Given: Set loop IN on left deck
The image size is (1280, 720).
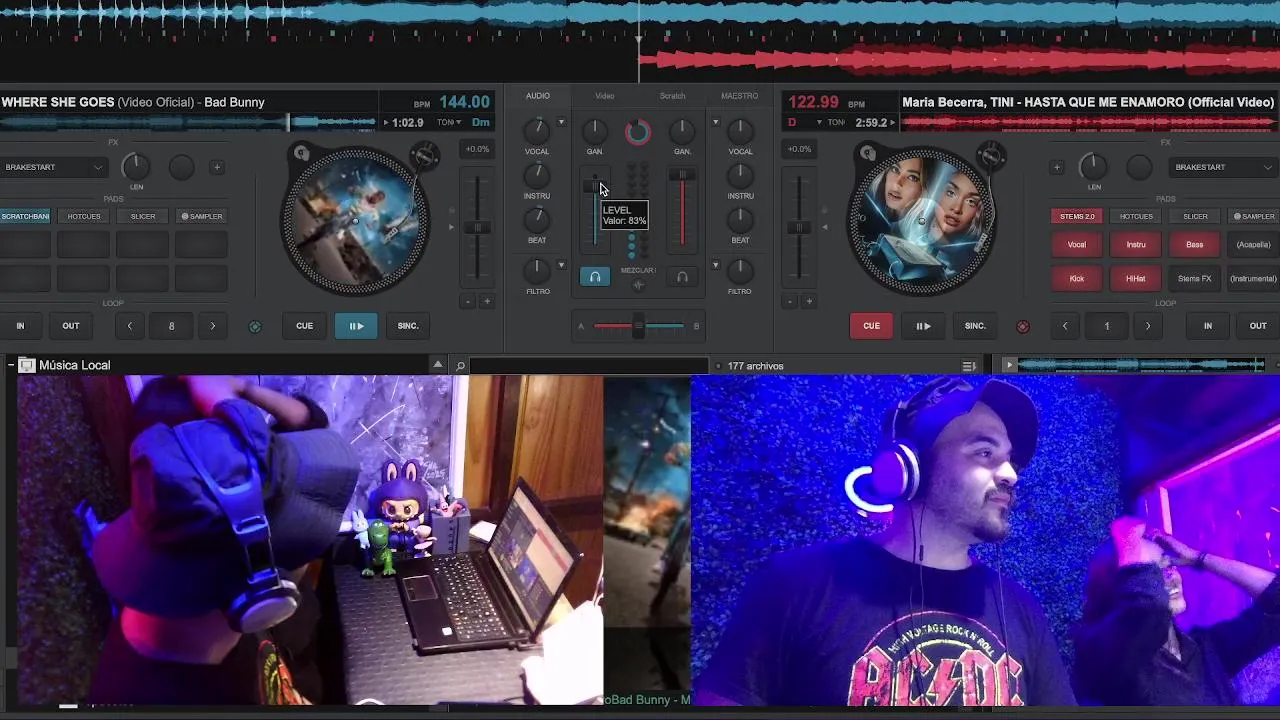Looking at the screenshot, I should click(20, 326).
